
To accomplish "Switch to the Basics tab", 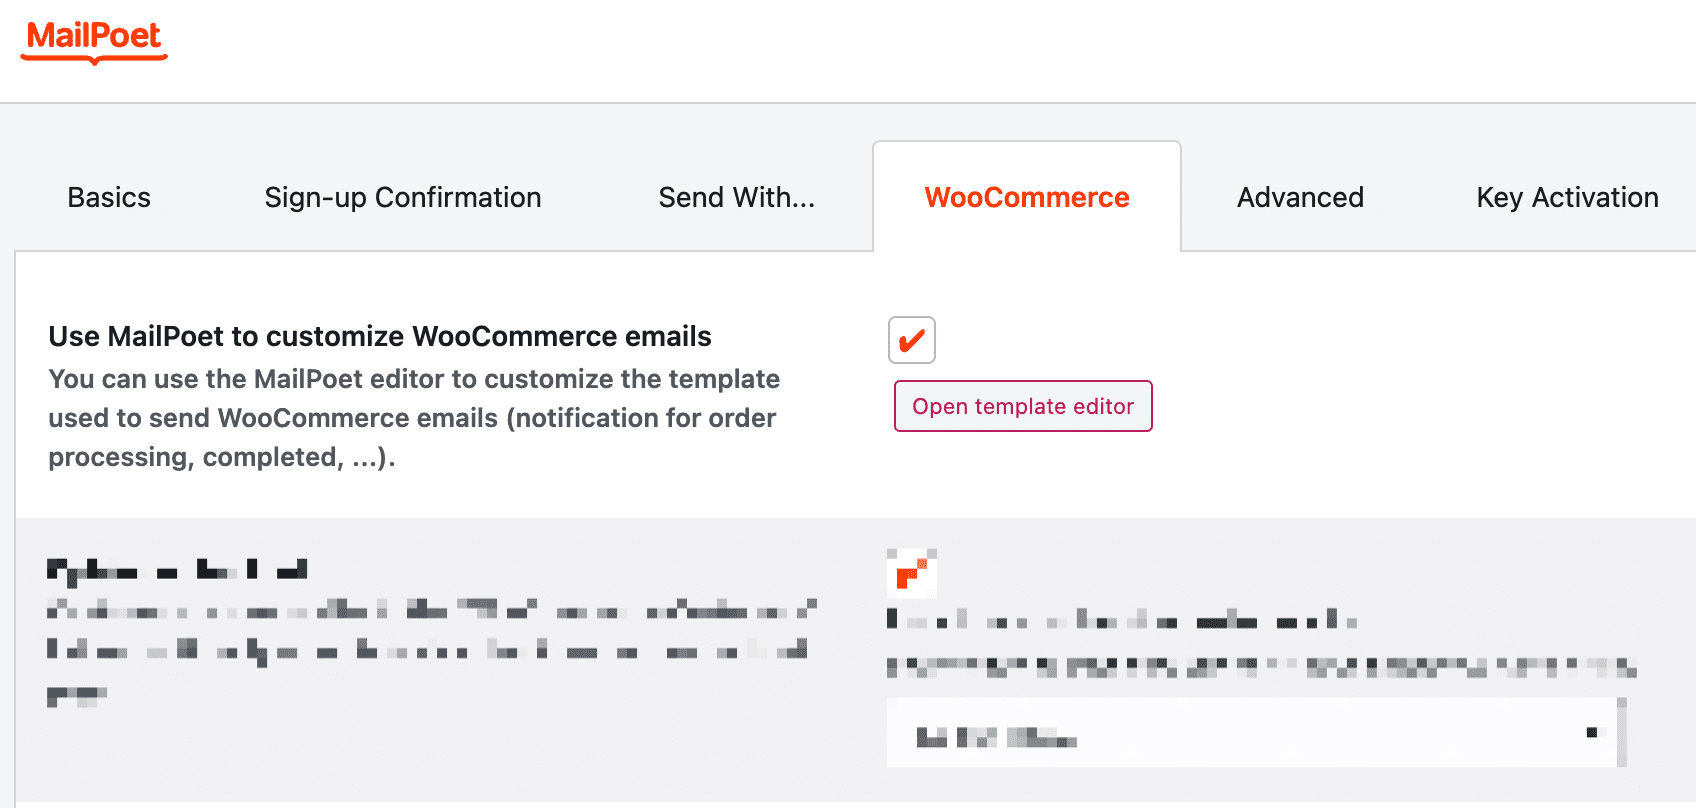I will [x=109, y=197].
